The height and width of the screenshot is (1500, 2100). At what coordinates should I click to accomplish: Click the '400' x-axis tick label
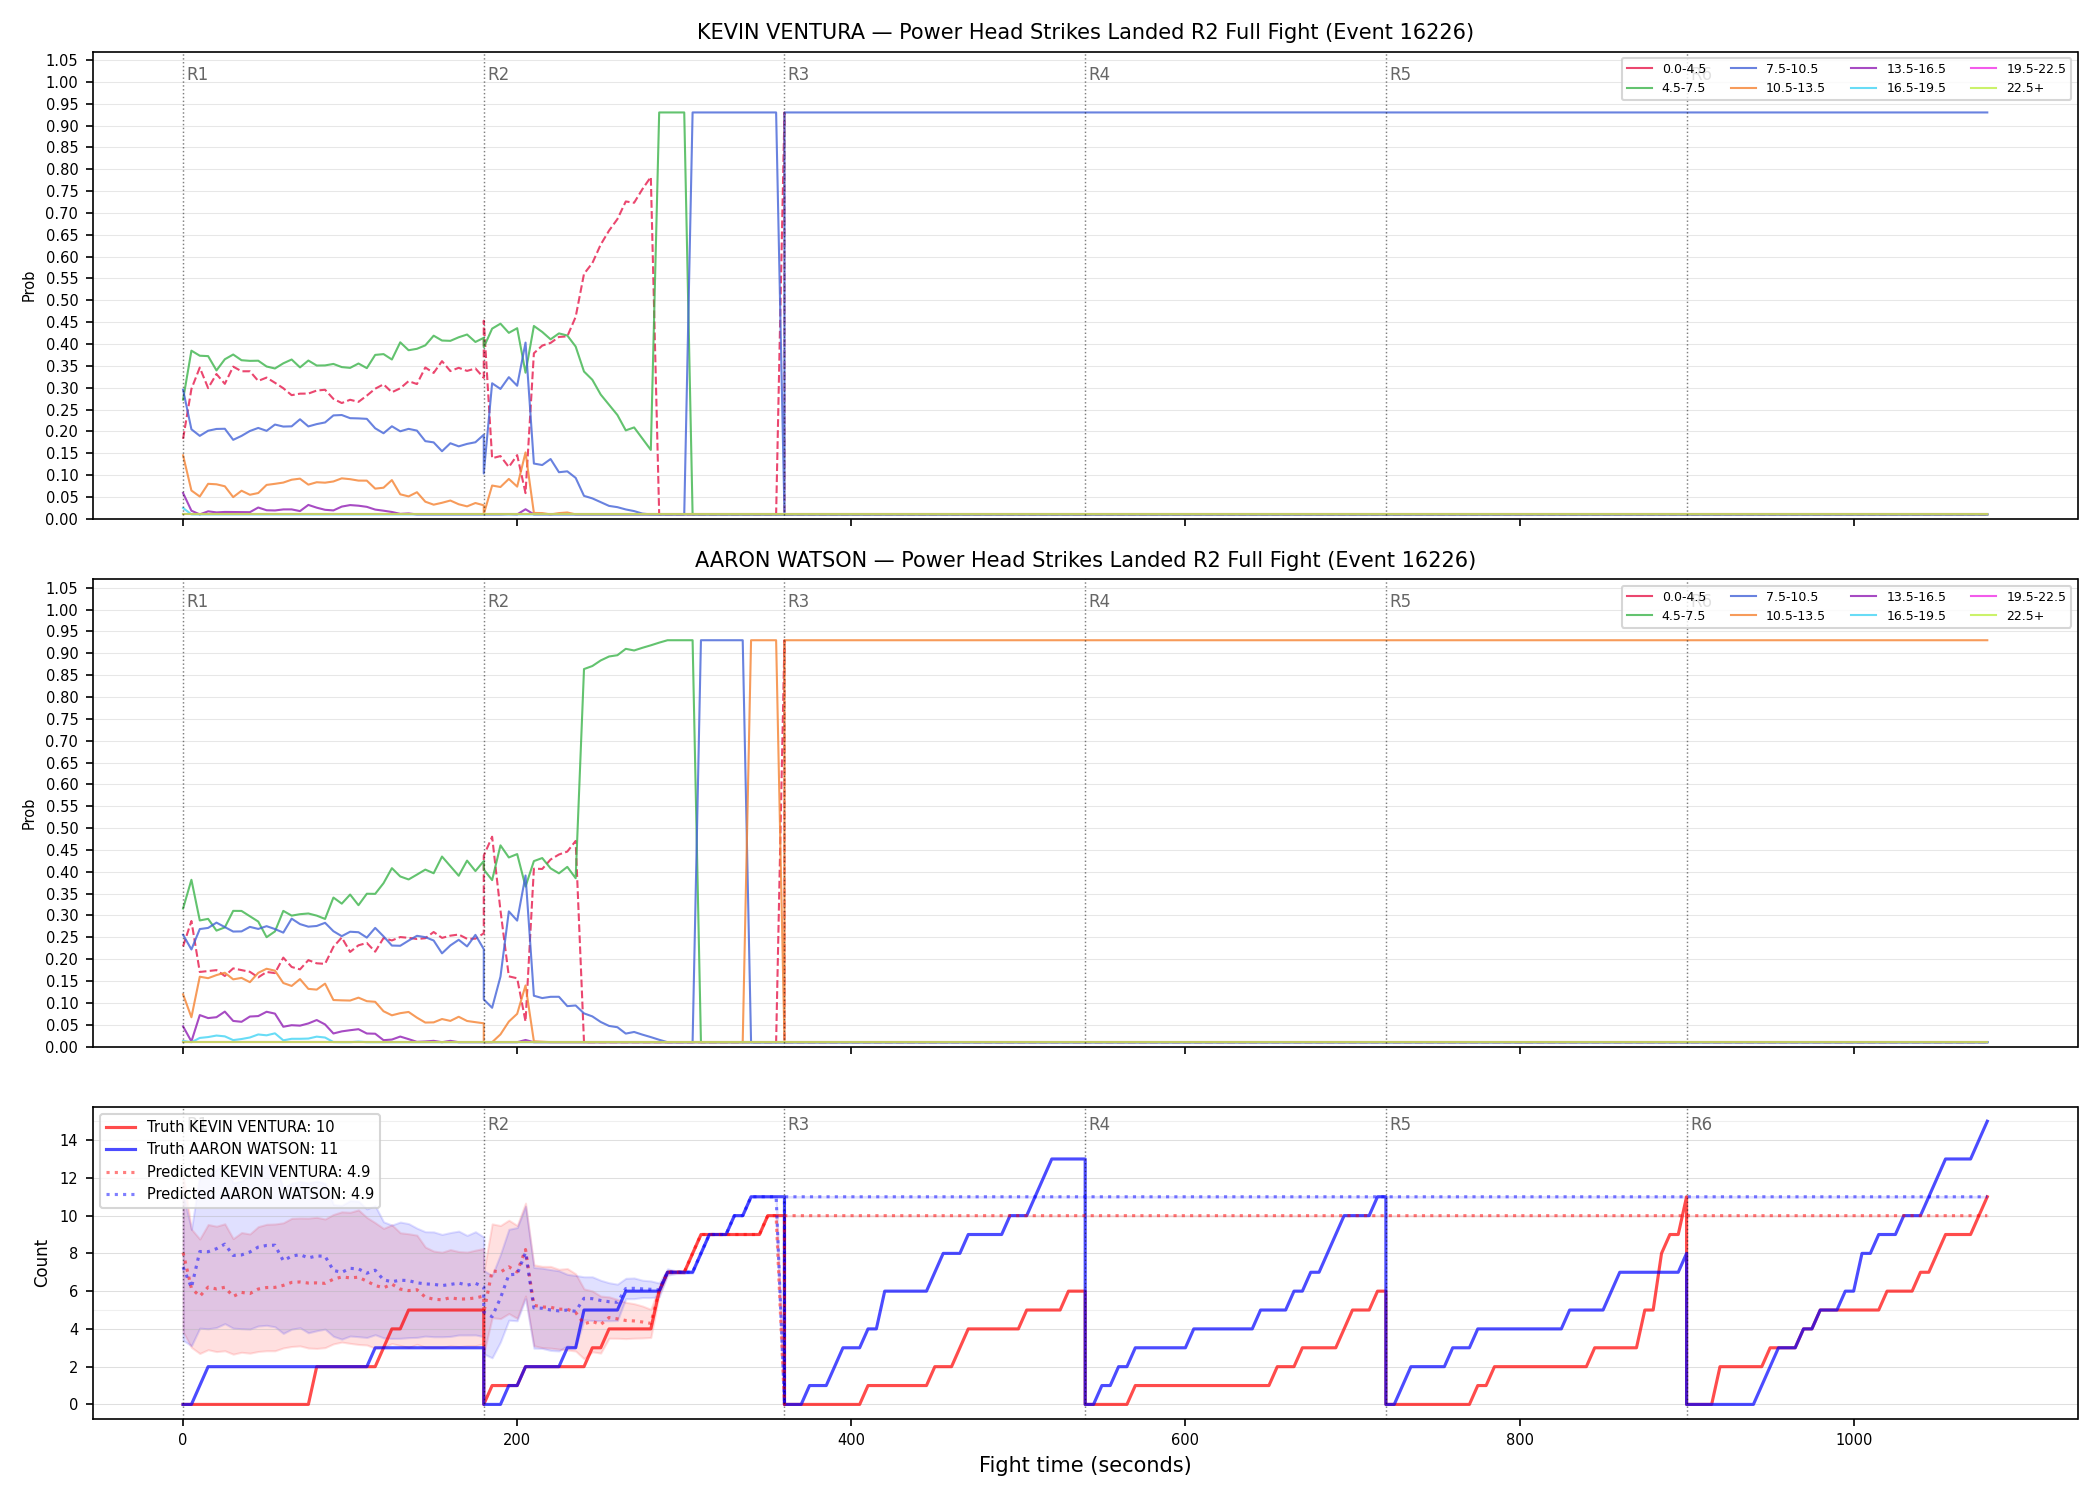pyautogui.click(x=851, y=1440)
